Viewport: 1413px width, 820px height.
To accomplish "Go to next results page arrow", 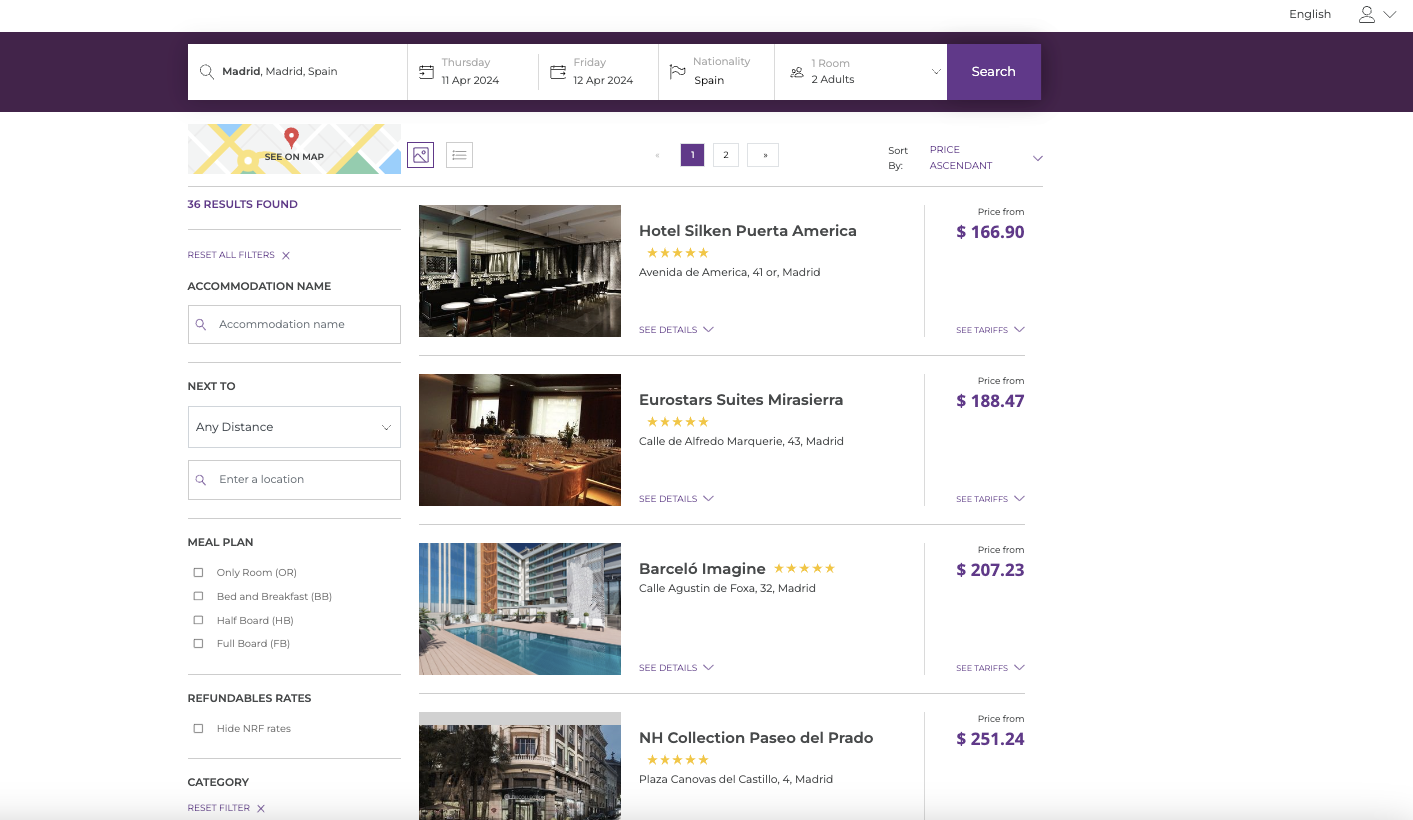I will (x=763, y=155).
